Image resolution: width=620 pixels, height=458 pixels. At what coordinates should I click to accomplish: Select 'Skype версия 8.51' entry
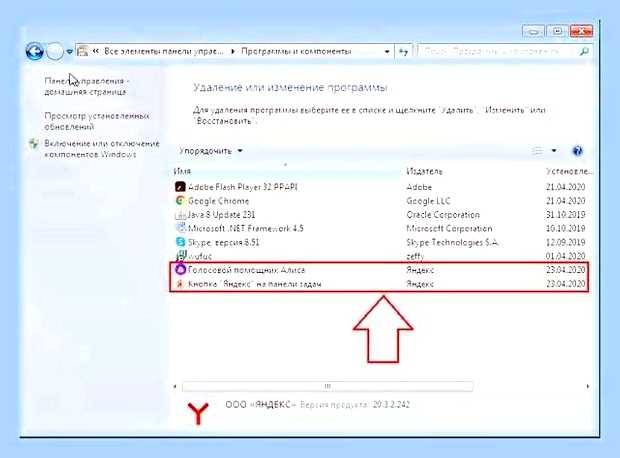click(x=223, y=242)
